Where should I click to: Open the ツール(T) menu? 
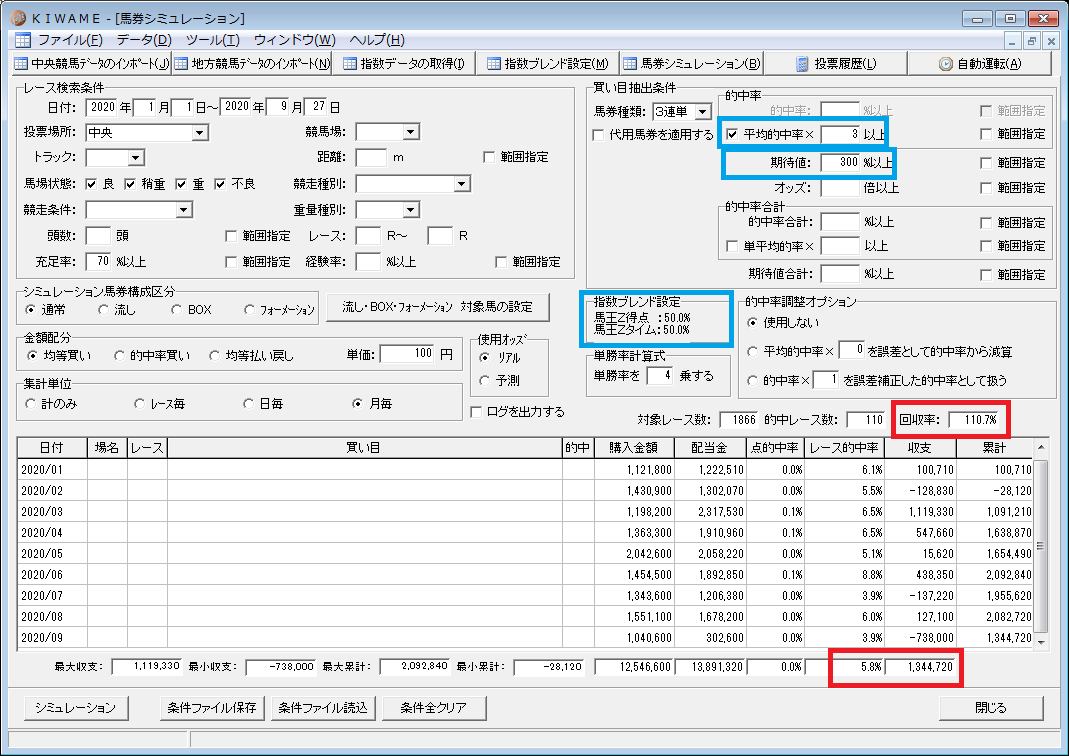tap(213, 40)
